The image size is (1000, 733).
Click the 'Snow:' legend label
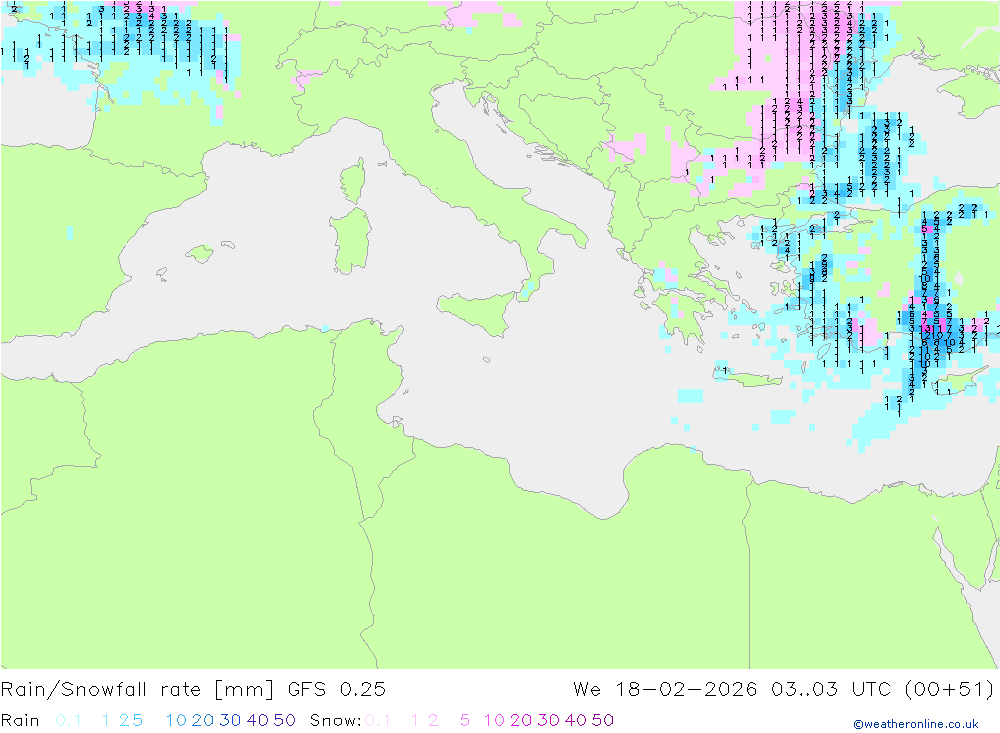[x=335, y=720]
